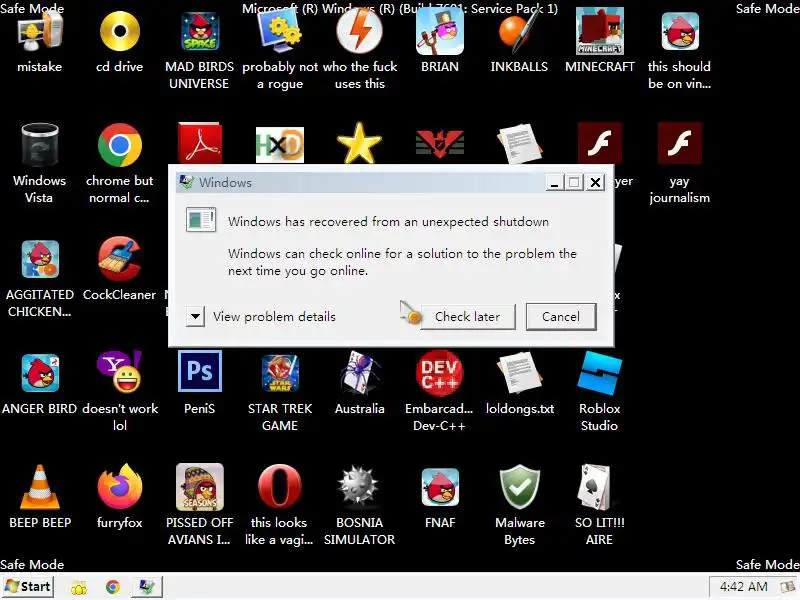Launch the furryfox browser icon
800x600 pixels.
119,487
